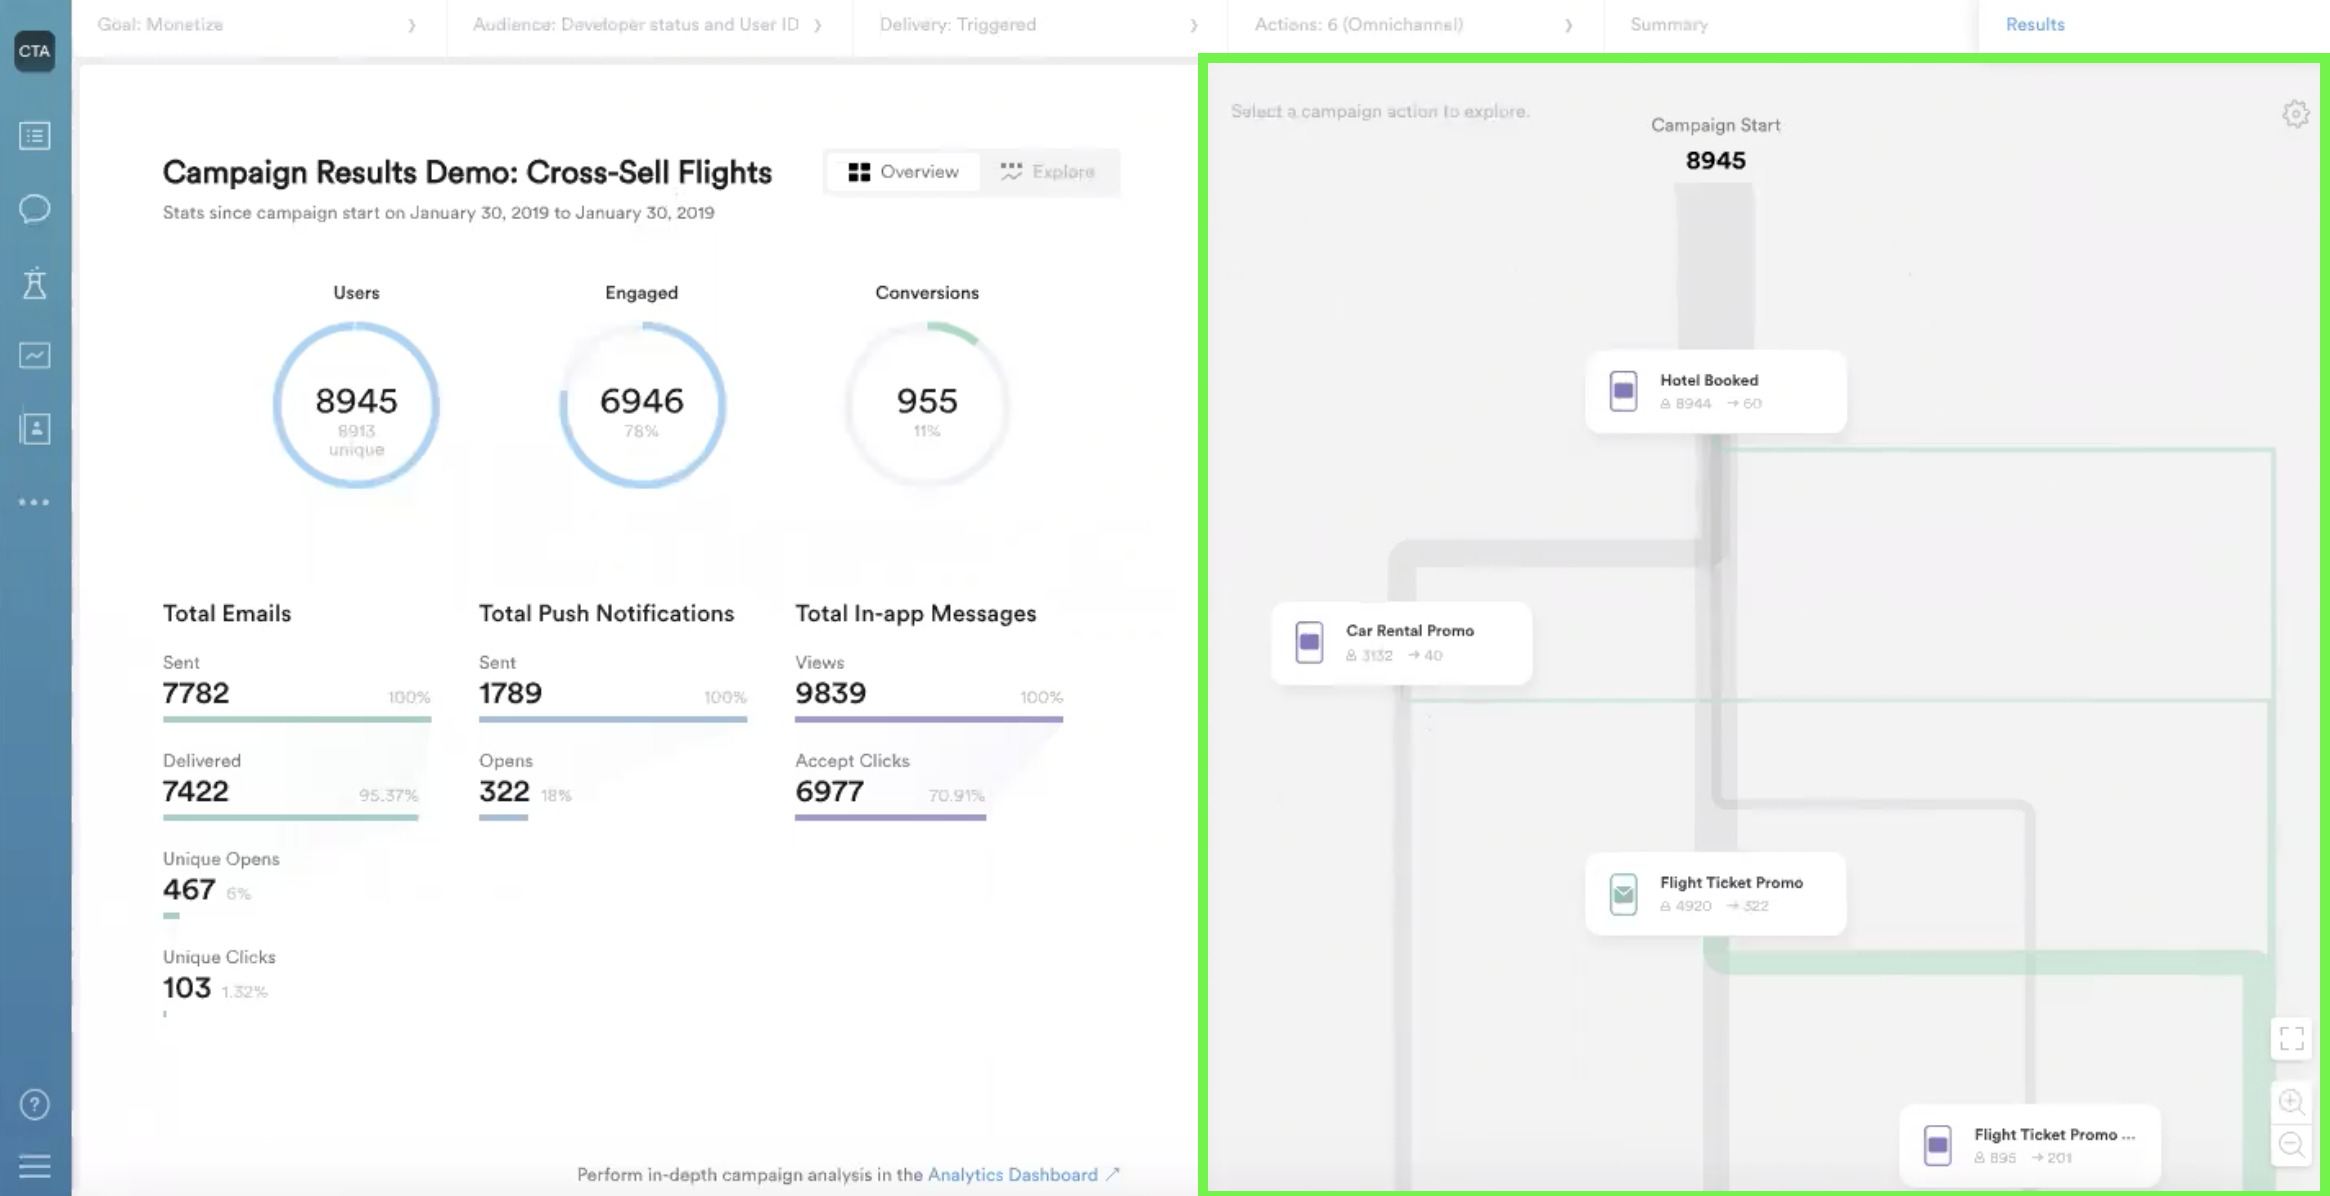The width and height of the screenshot is (2330, 1196).
Task: Go to the Goal: Monetize step
Action: [x=160, y=24]
